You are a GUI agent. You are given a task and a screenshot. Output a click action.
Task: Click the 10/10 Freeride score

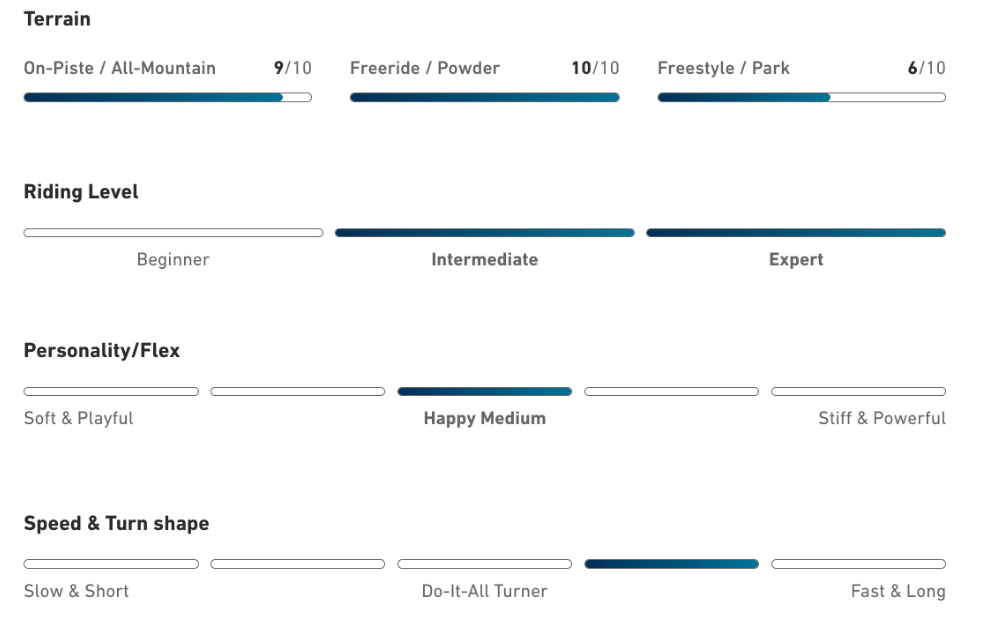(594, 68)
